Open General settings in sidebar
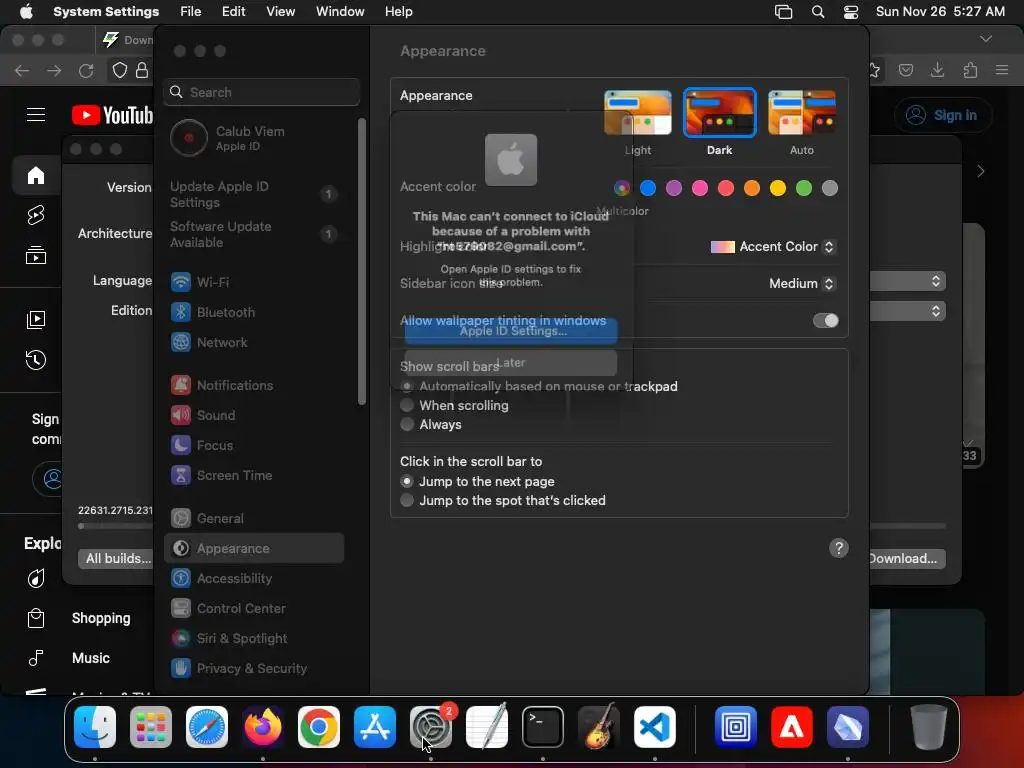This screenshot has width=1024, height=768. pyautogui.click(x=254, y=519)
